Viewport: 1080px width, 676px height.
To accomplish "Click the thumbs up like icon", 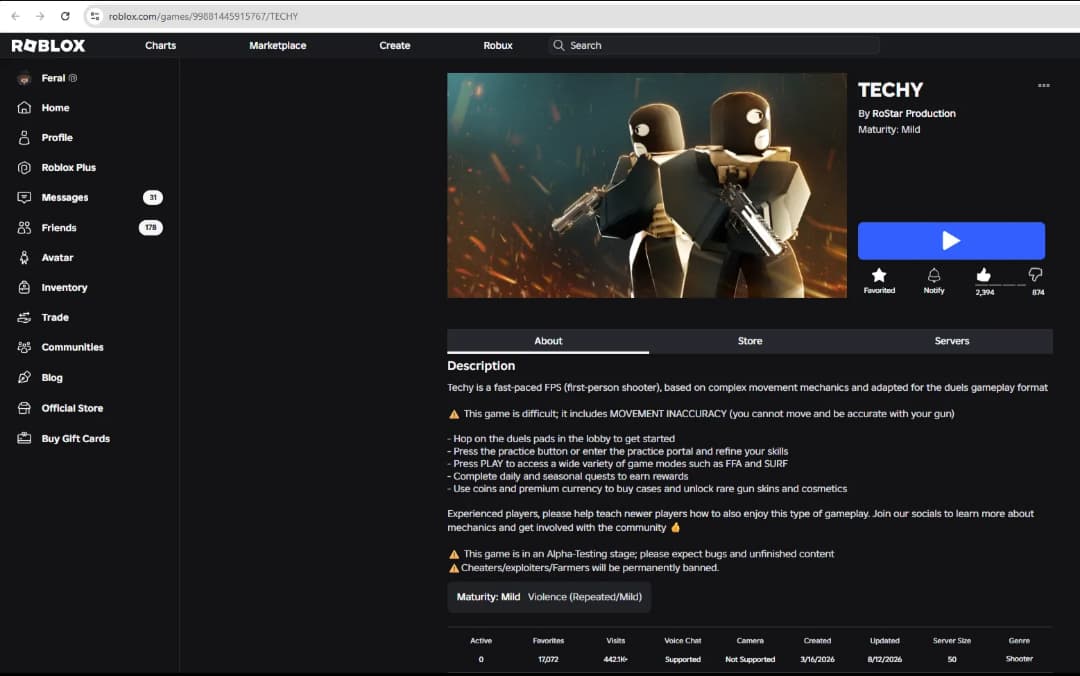I will [x=984, y=275].
